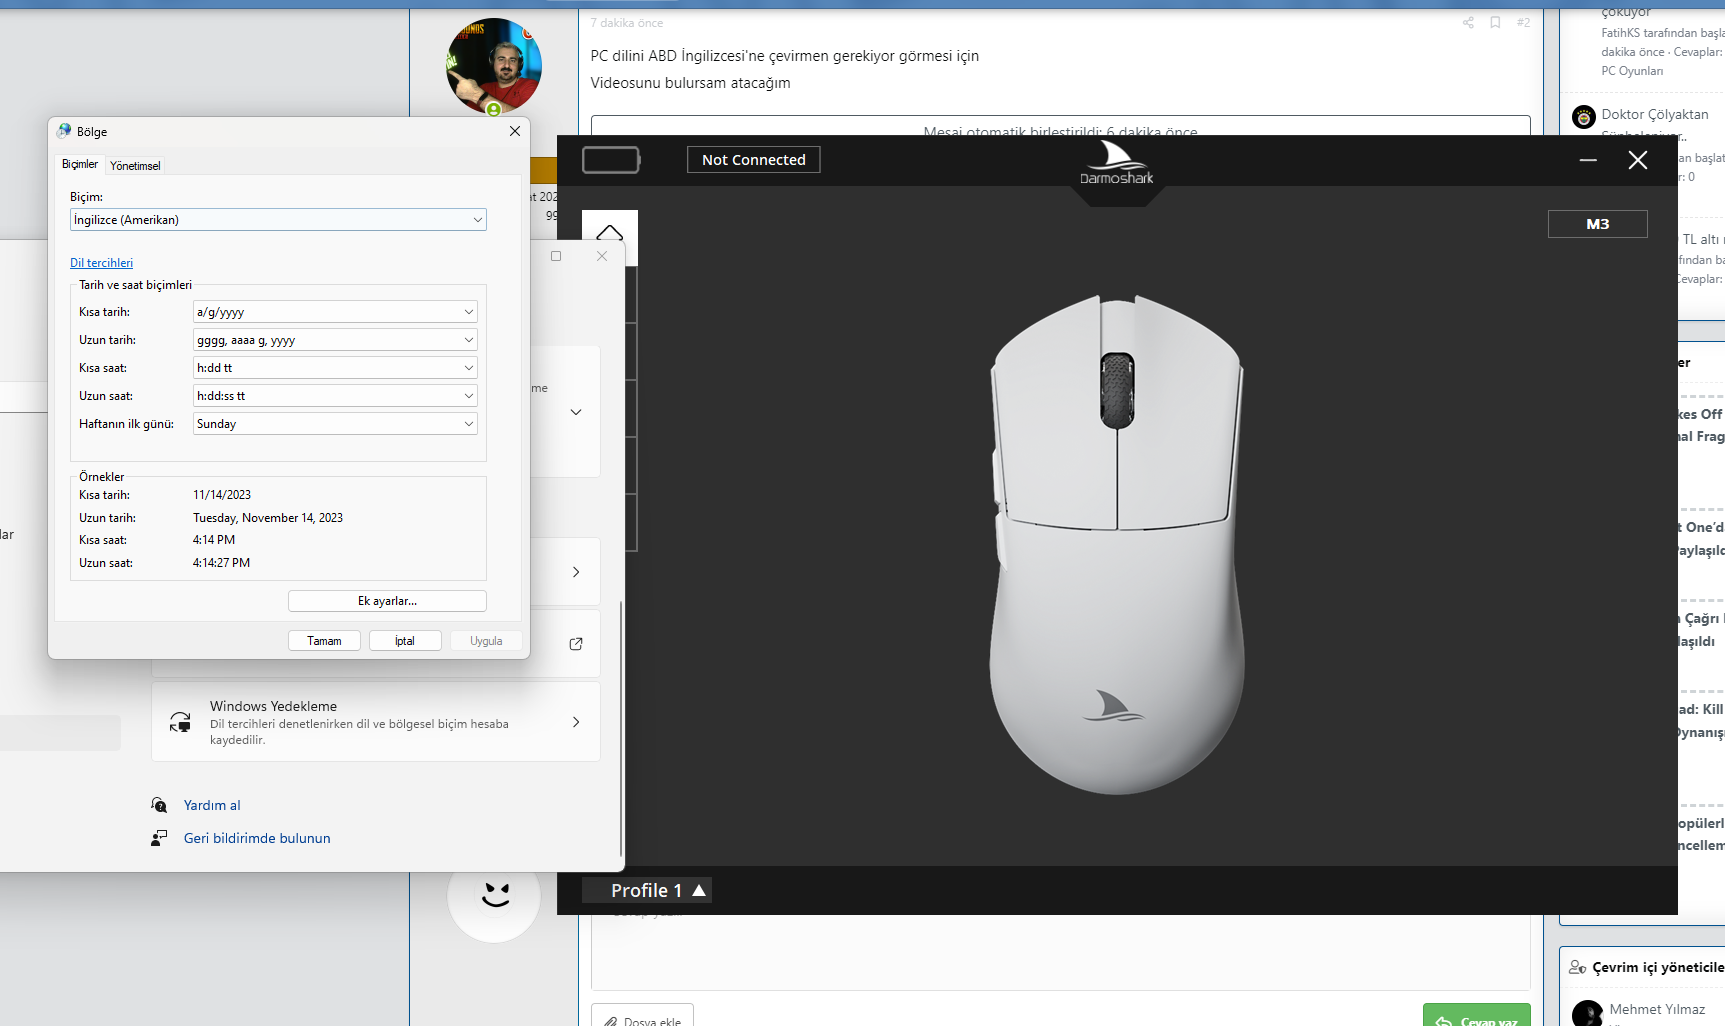Click the Ek ayarlar button

[387, 601]
